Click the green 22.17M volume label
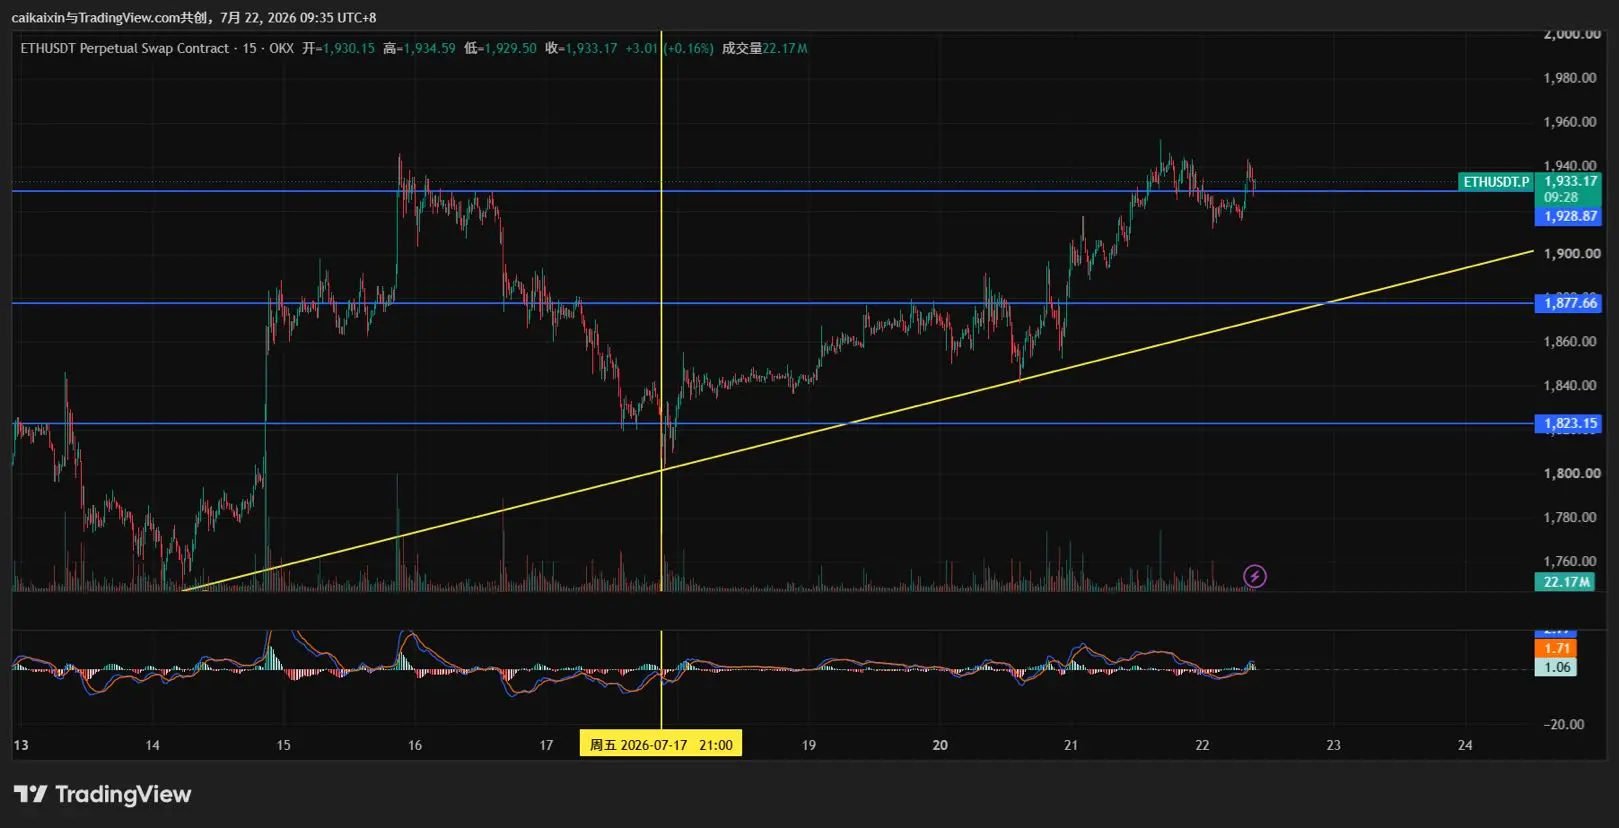 tap(1566, 582)
